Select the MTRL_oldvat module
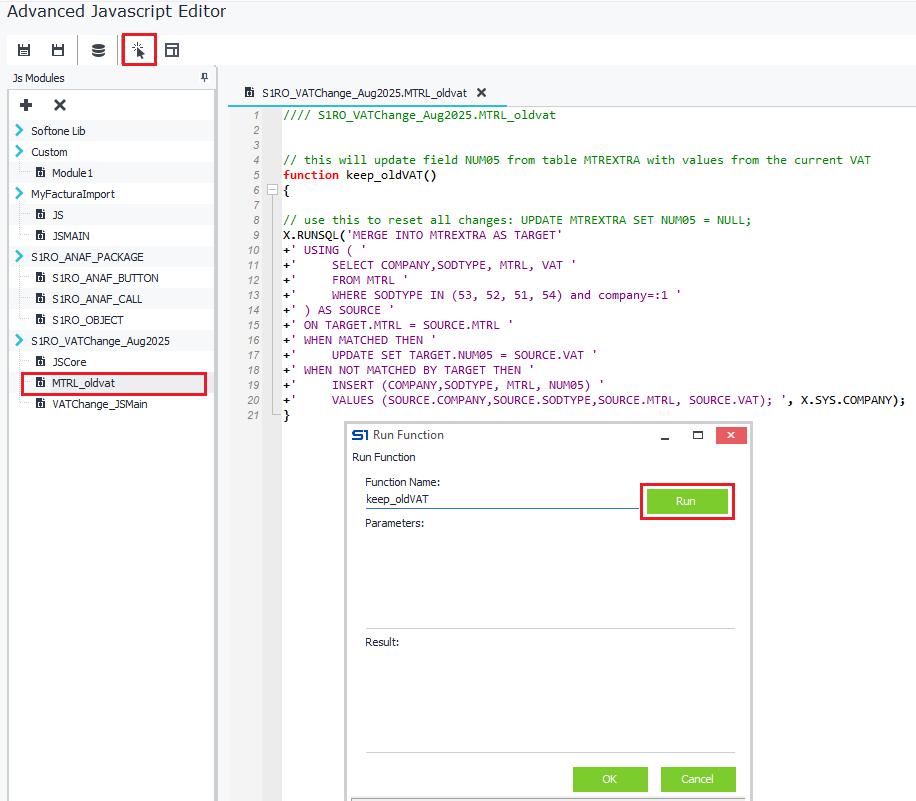The width and height of the screenshot is (916, 801). click(84, 383)
